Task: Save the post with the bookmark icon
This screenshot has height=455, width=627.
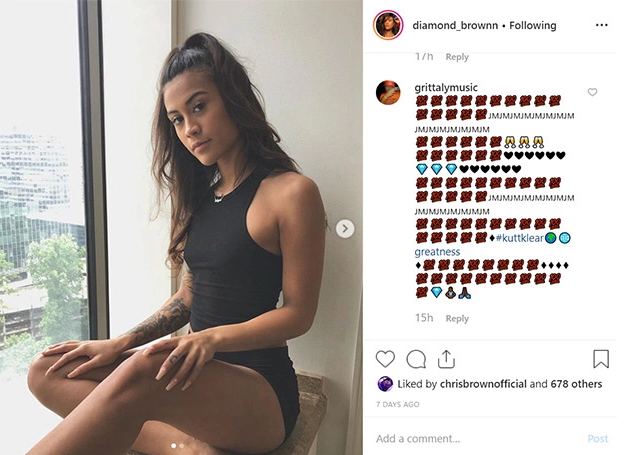Action: [601, 359]
